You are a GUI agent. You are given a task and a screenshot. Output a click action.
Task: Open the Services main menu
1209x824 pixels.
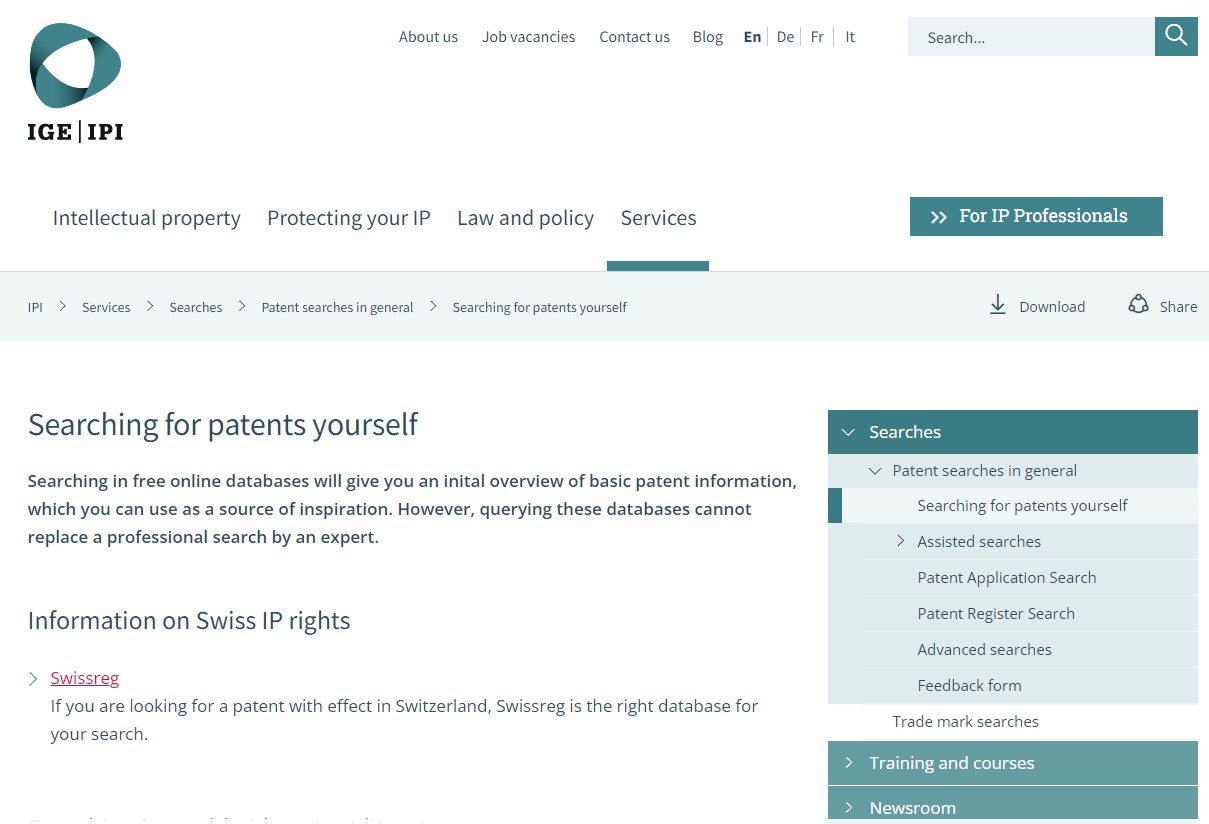pyautogui.click(x=658, y=218)
